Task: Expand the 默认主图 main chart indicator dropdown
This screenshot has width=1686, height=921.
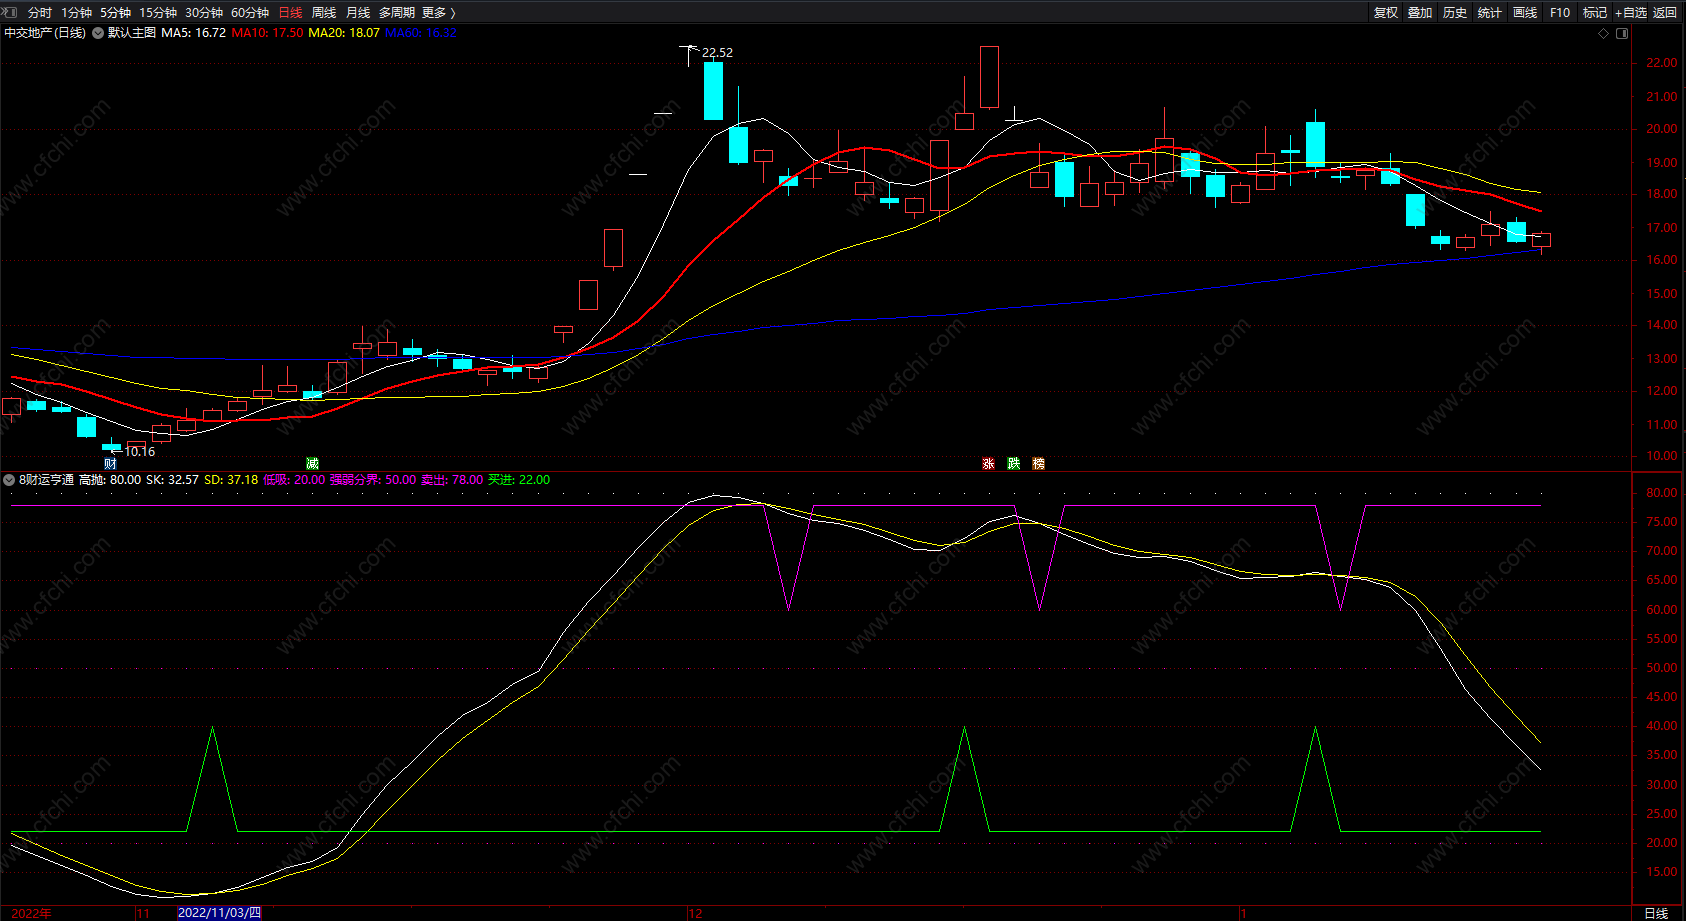Action: click(x=98, y=33)
